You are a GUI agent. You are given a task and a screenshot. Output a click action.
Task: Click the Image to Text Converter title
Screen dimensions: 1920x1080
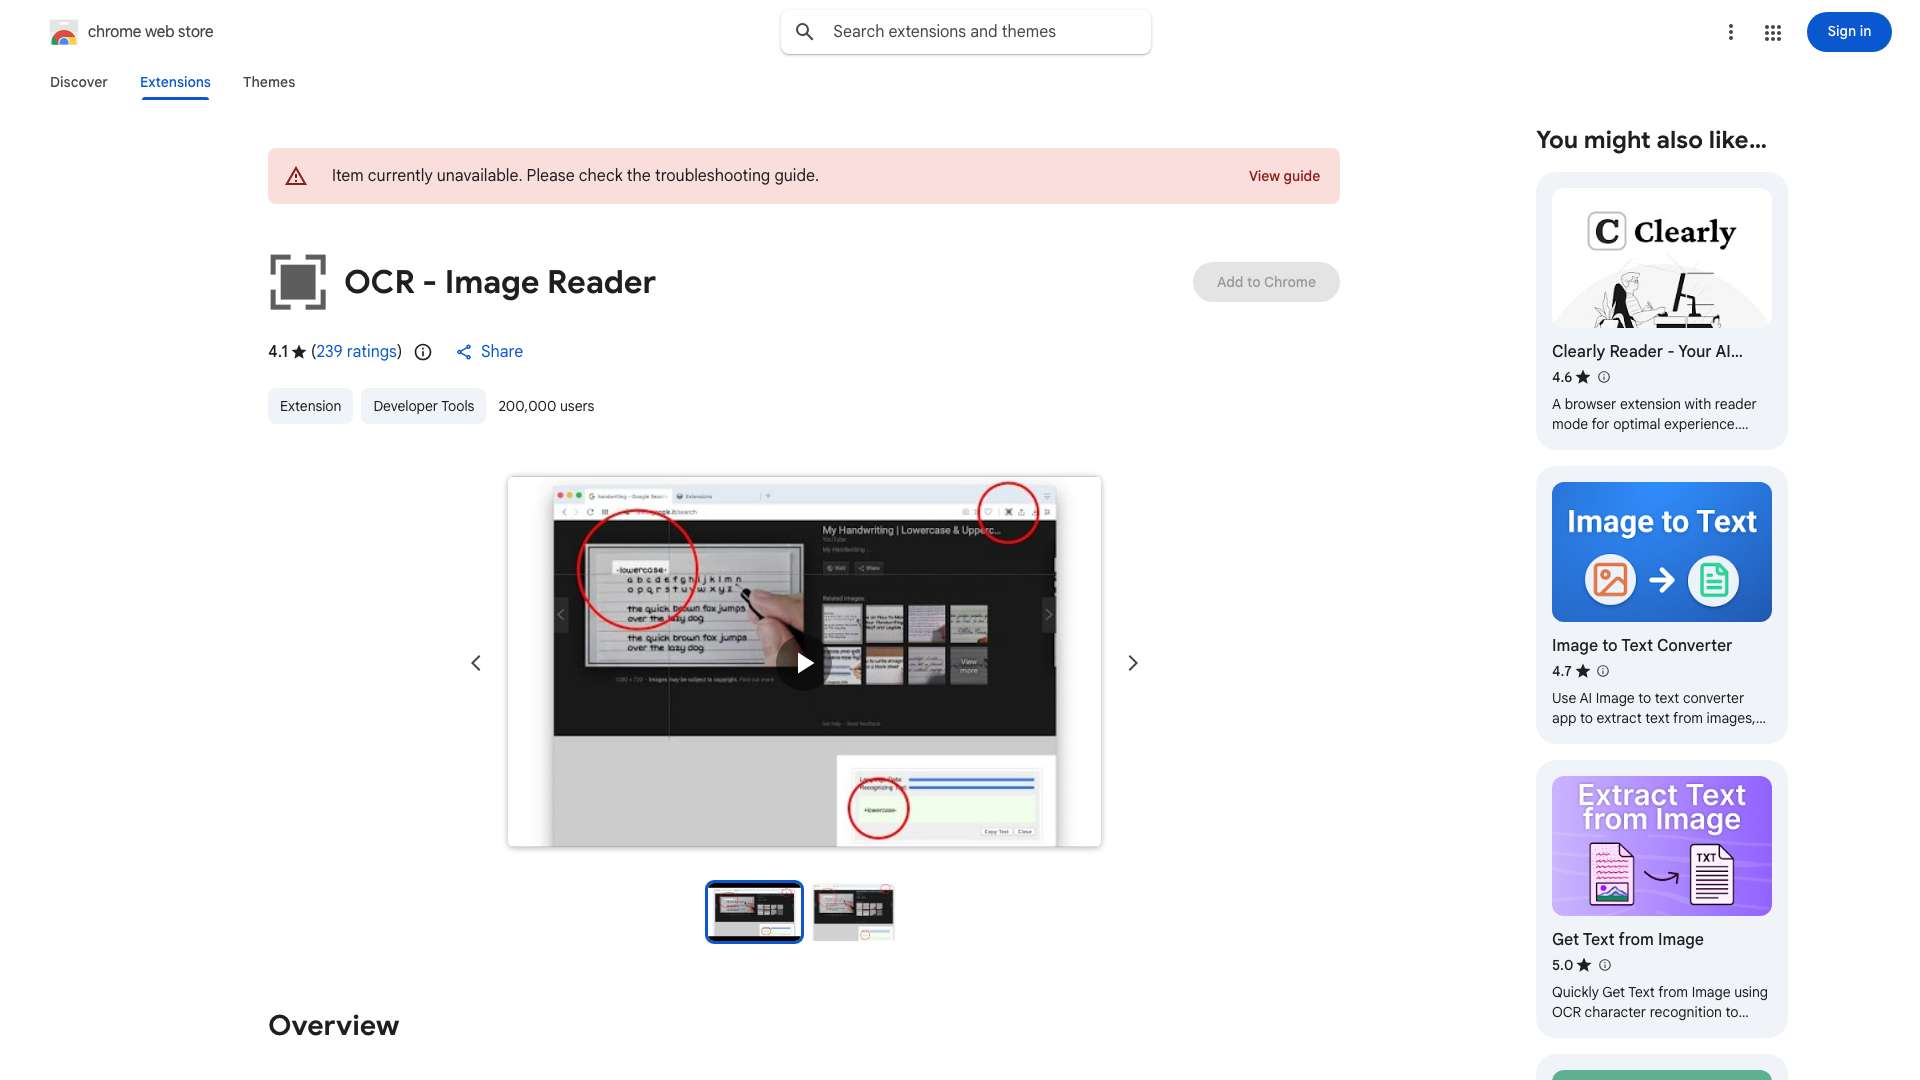(1642, 645)
